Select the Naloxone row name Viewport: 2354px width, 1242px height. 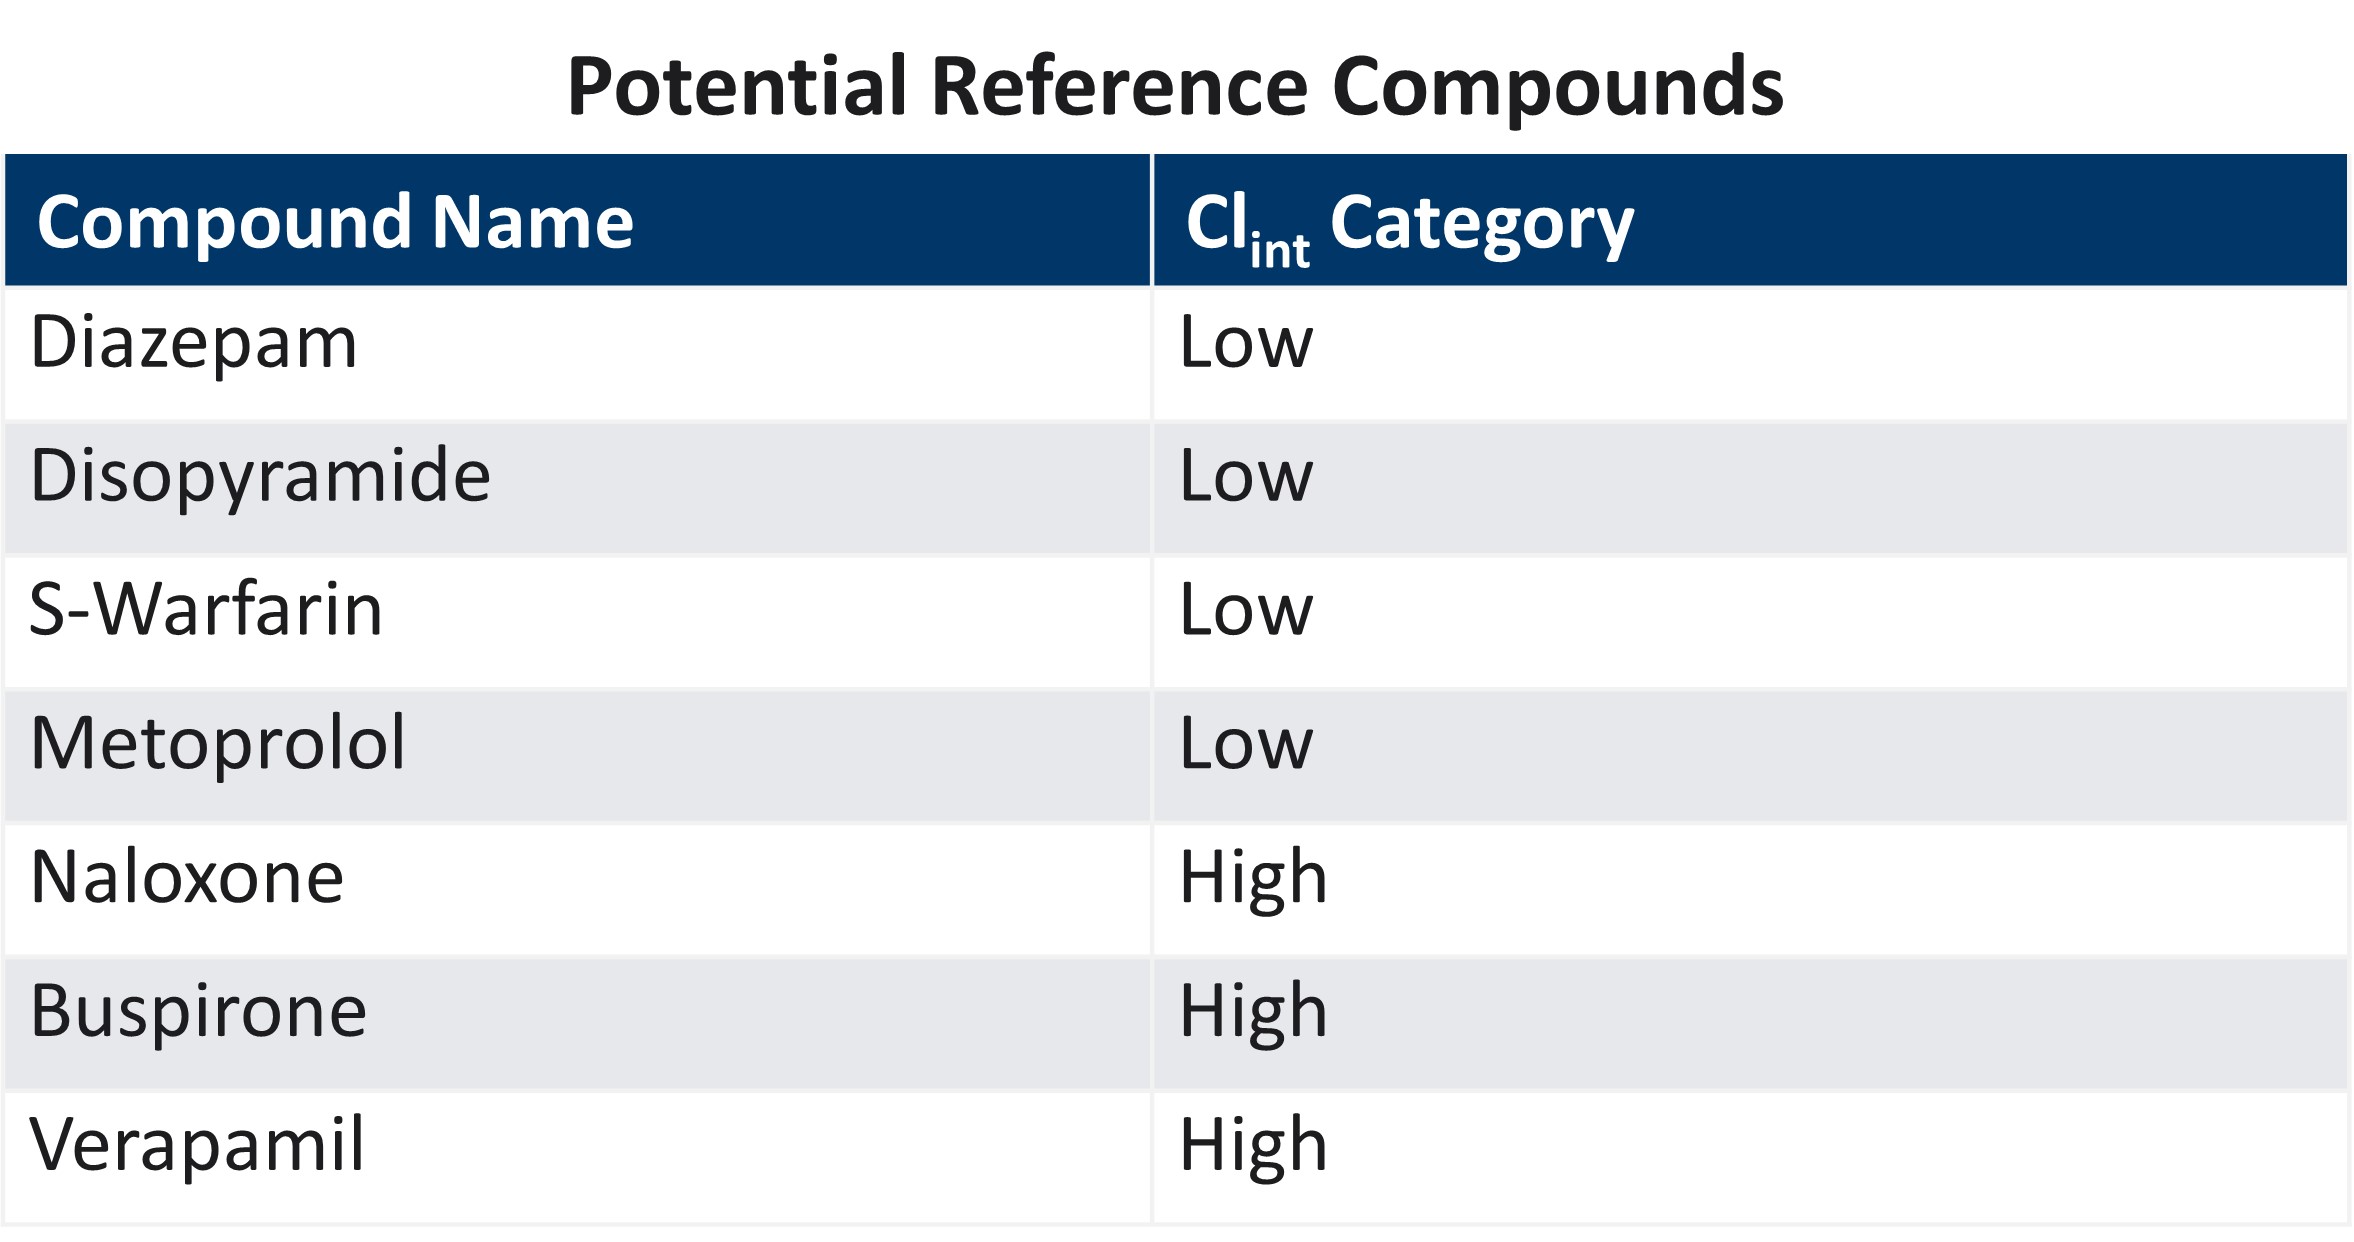tap(187, 877)
